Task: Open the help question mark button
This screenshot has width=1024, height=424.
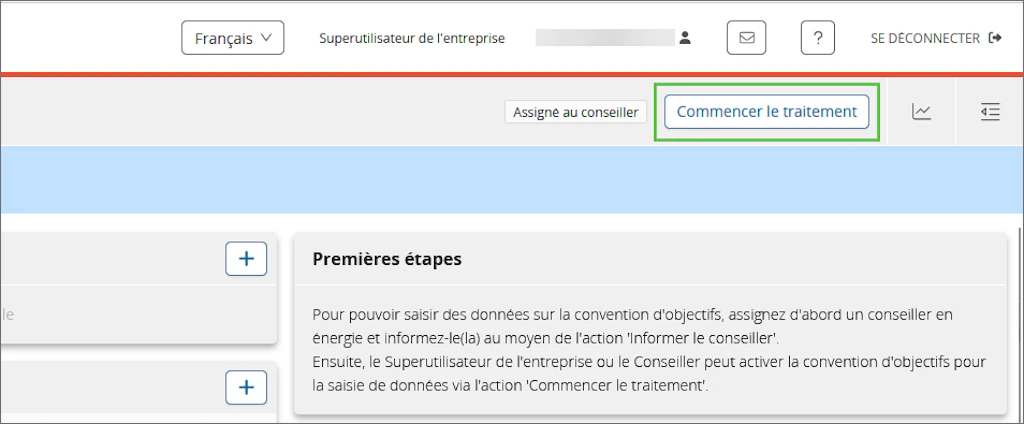Action: point(818,38)
